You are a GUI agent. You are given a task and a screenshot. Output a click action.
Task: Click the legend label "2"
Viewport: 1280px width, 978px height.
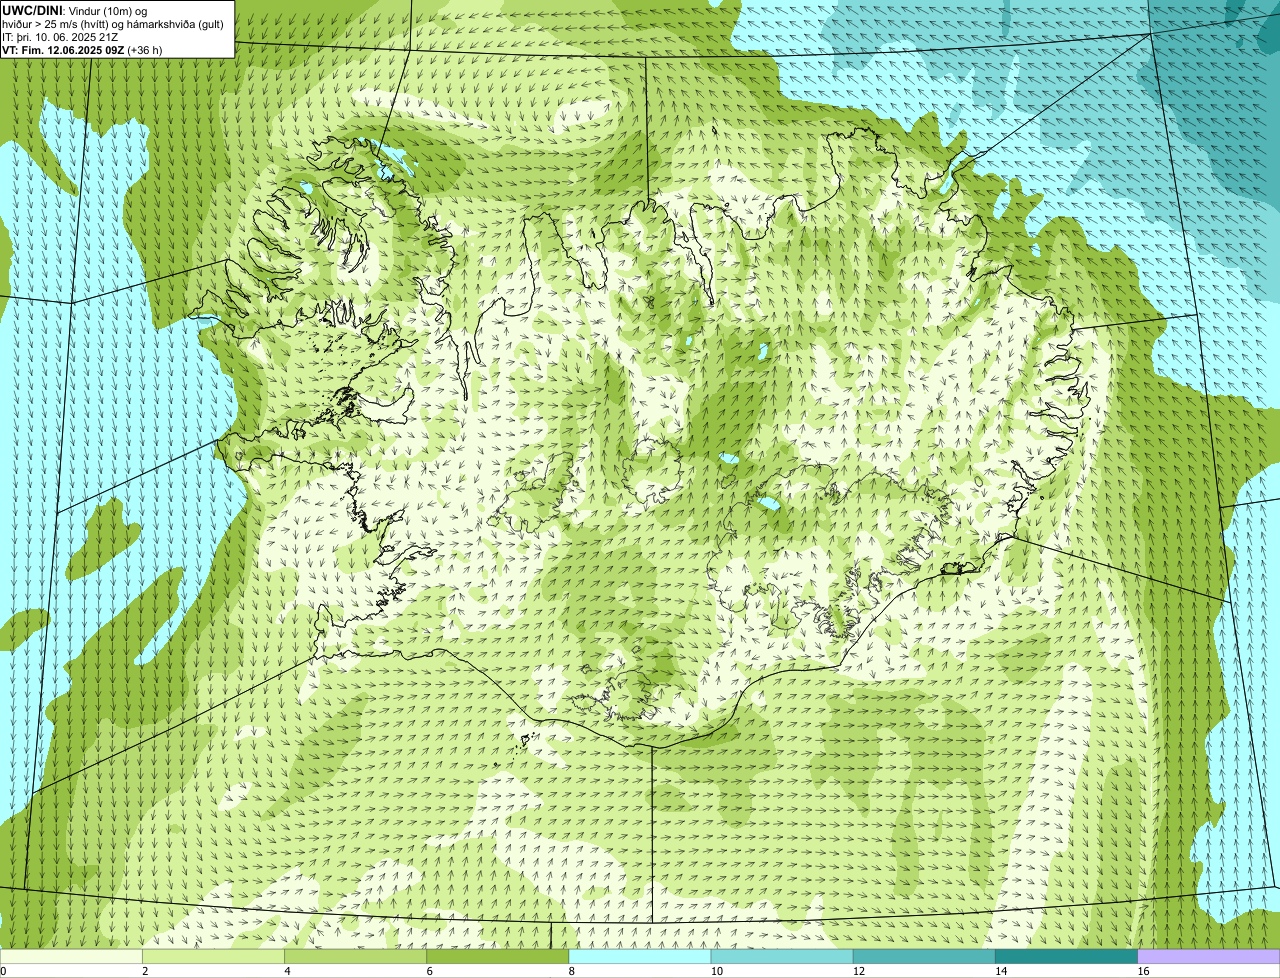(x=146, y=971)
